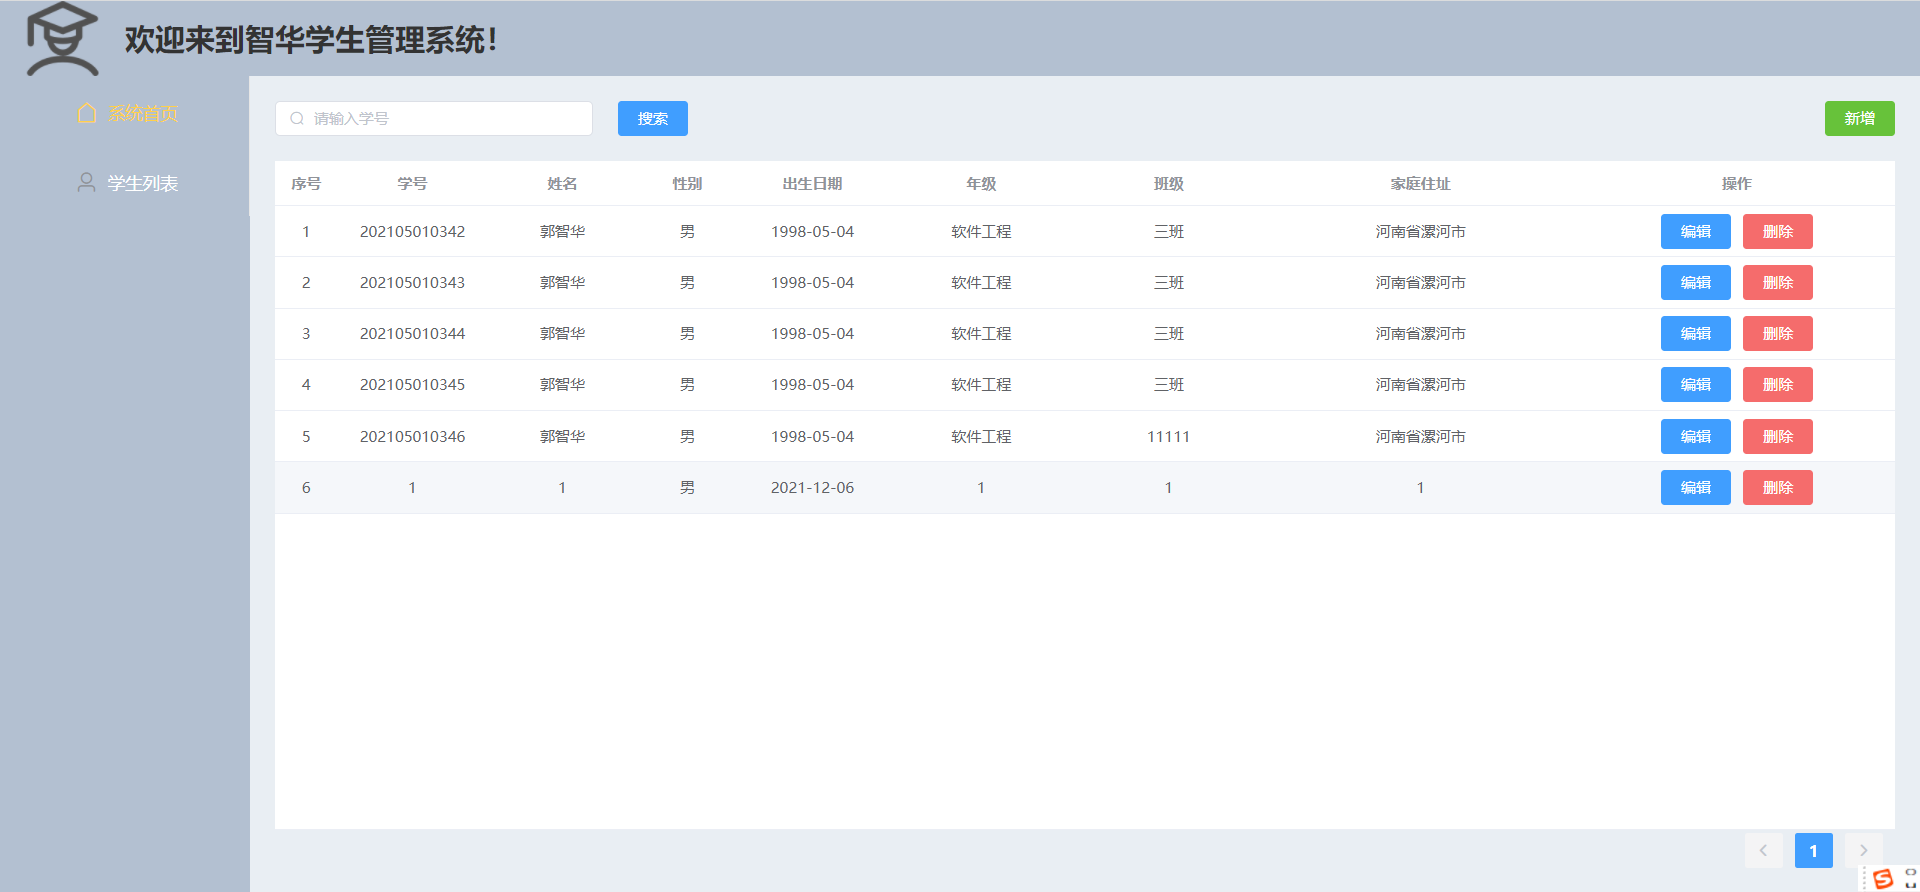
Task: Delete student 202105010346 row
Action: pyautogui.click(x=1778, y=436)
